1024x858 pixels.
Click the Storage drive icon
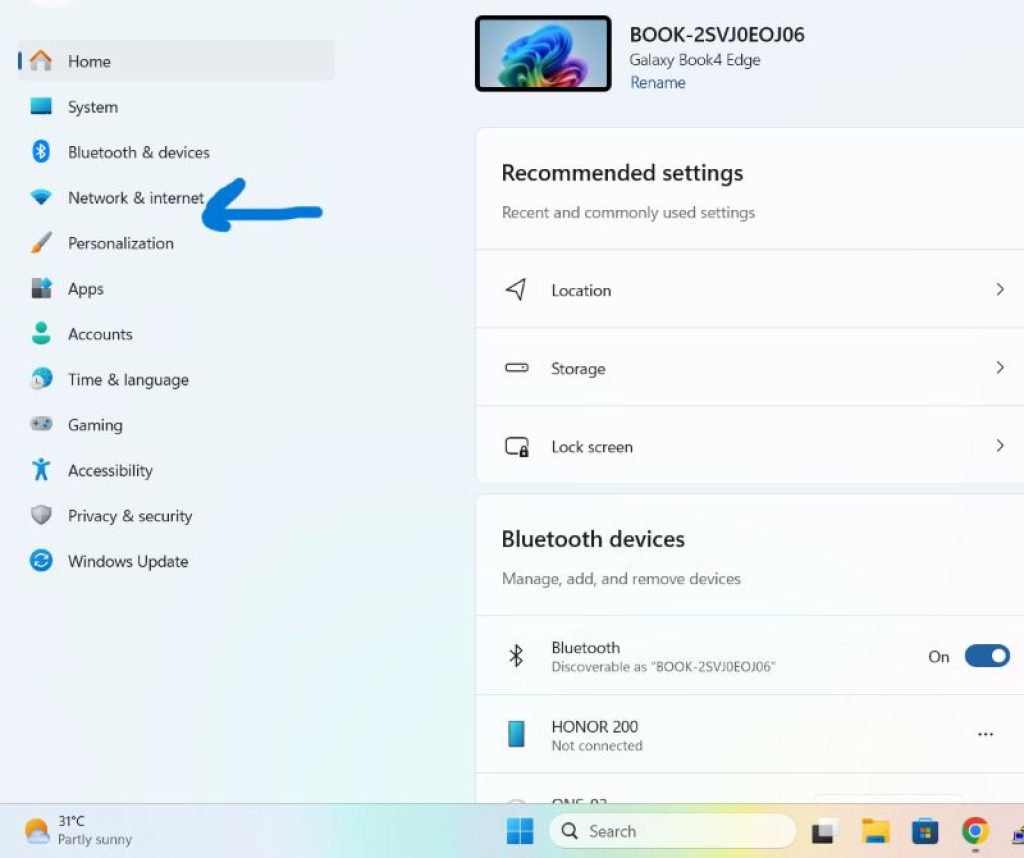tap(516, 368)
